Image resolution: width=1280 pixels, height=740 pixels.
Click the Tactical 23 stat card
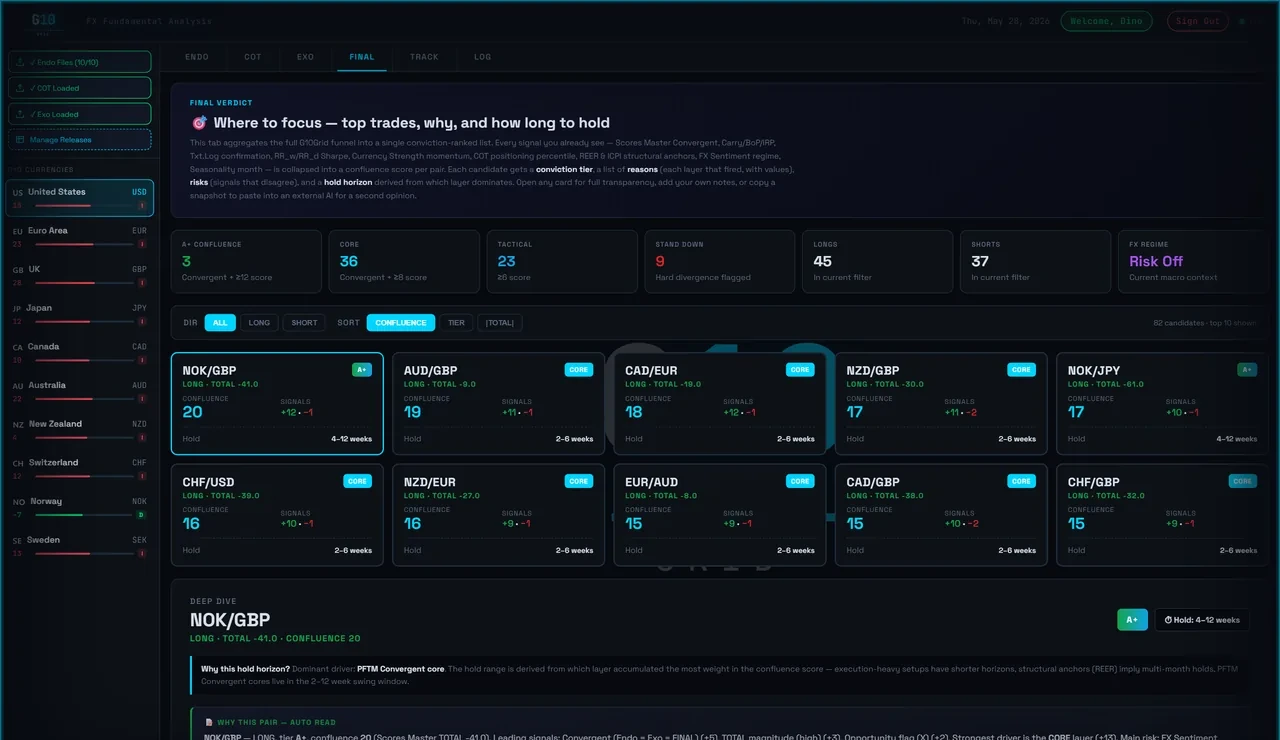[562, 262]
